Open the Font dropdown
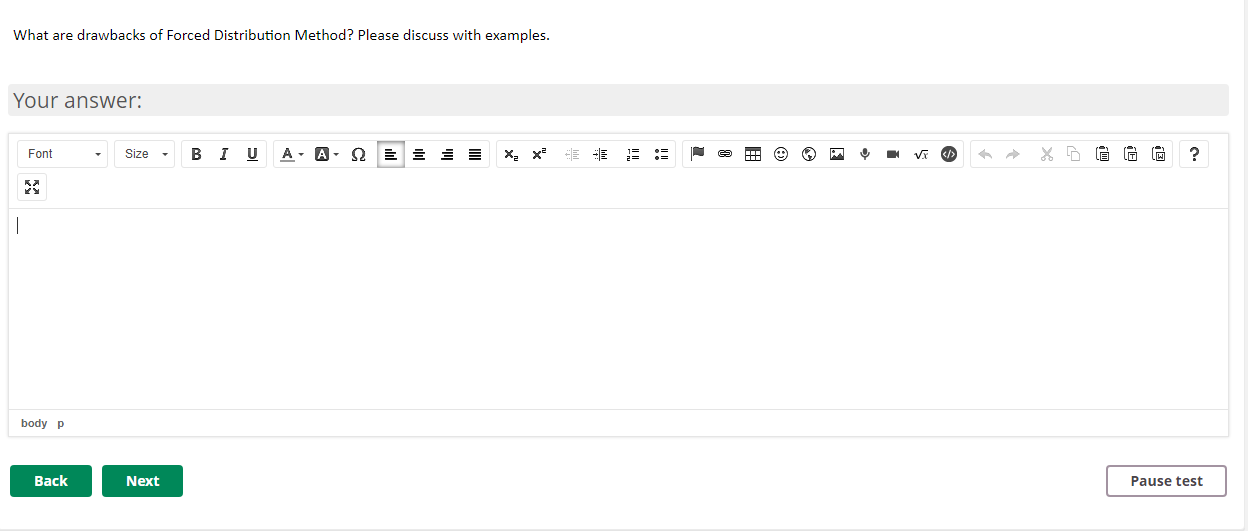The image size is (1248, 531). click(62, 154)
